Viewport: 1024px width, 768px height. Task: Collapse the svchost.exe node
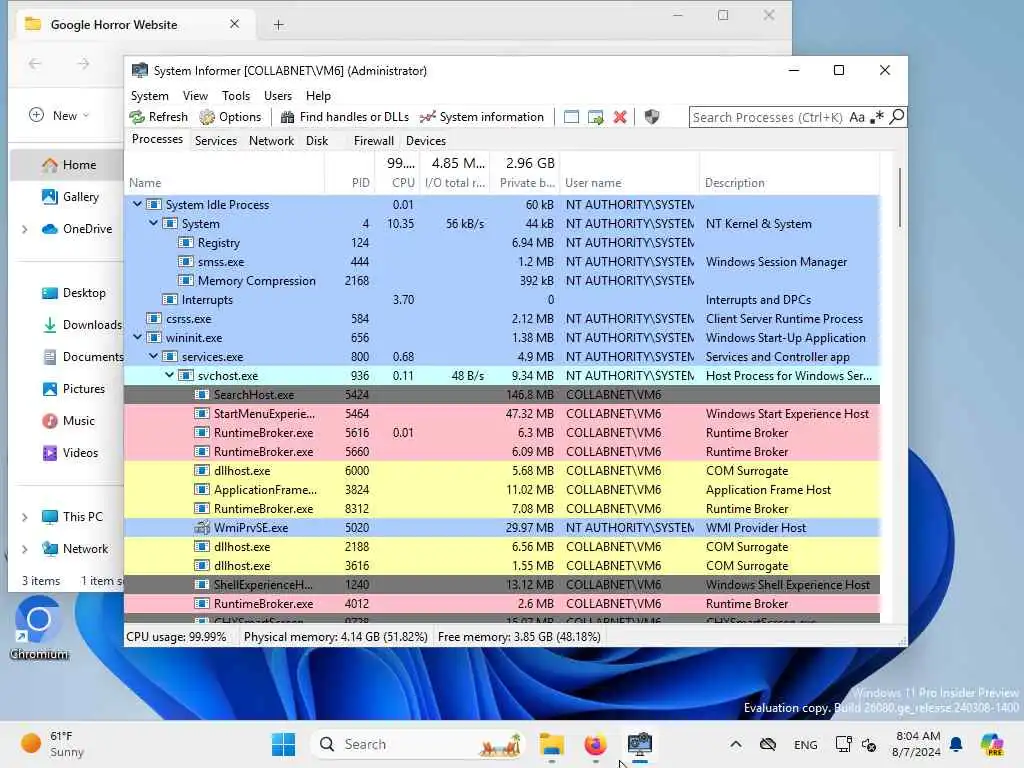[170, 376]
